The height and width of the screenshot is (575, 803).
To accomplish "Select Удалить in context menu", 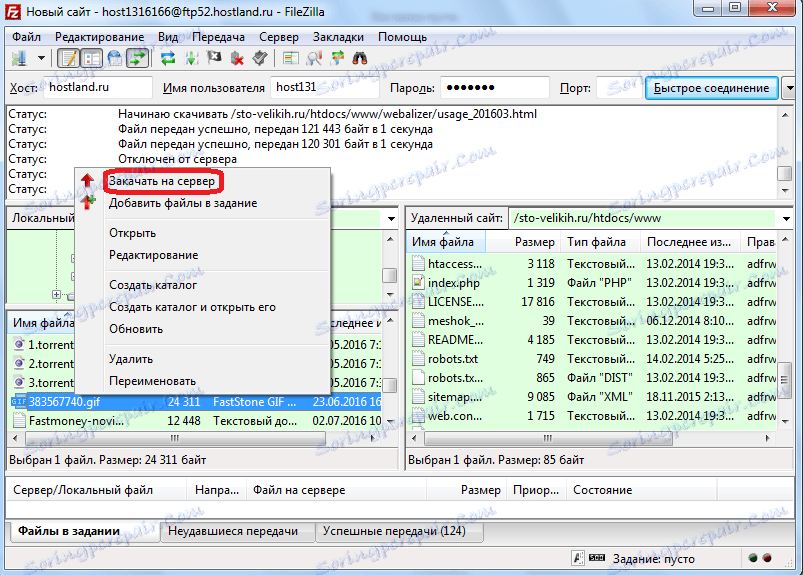I will (x=131, y=359).
